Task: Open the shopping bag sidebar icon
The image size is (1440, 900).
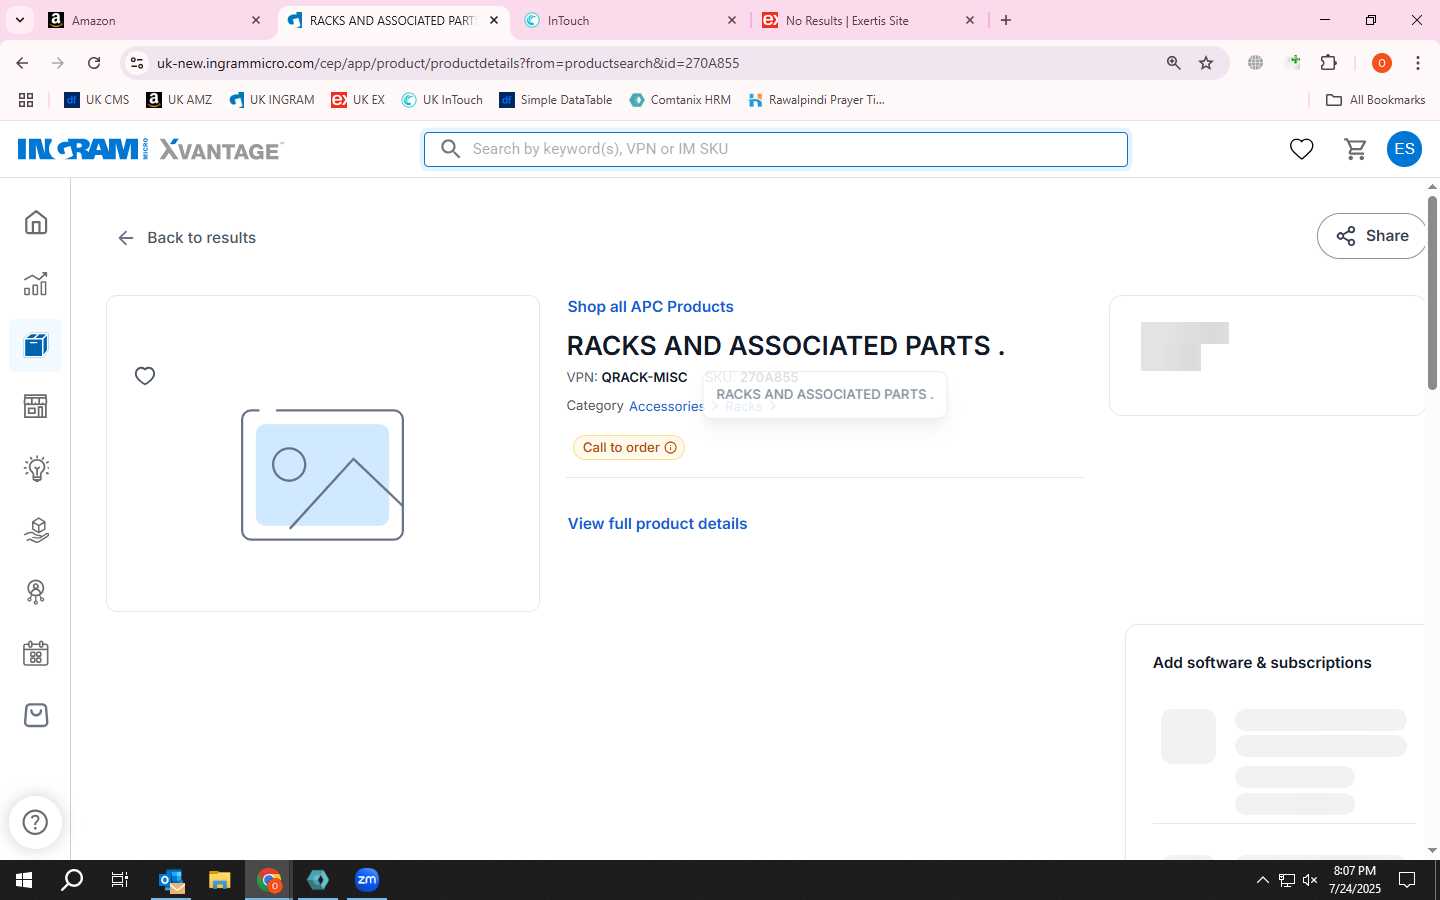Action: tap(36, 715)
